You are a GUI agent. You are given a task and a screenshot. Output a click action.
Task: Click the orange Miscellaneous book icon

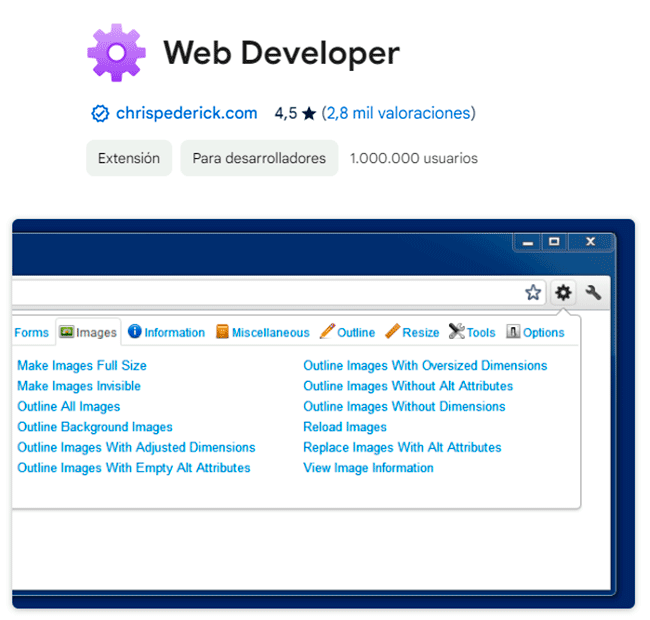[x=222, y=332]
